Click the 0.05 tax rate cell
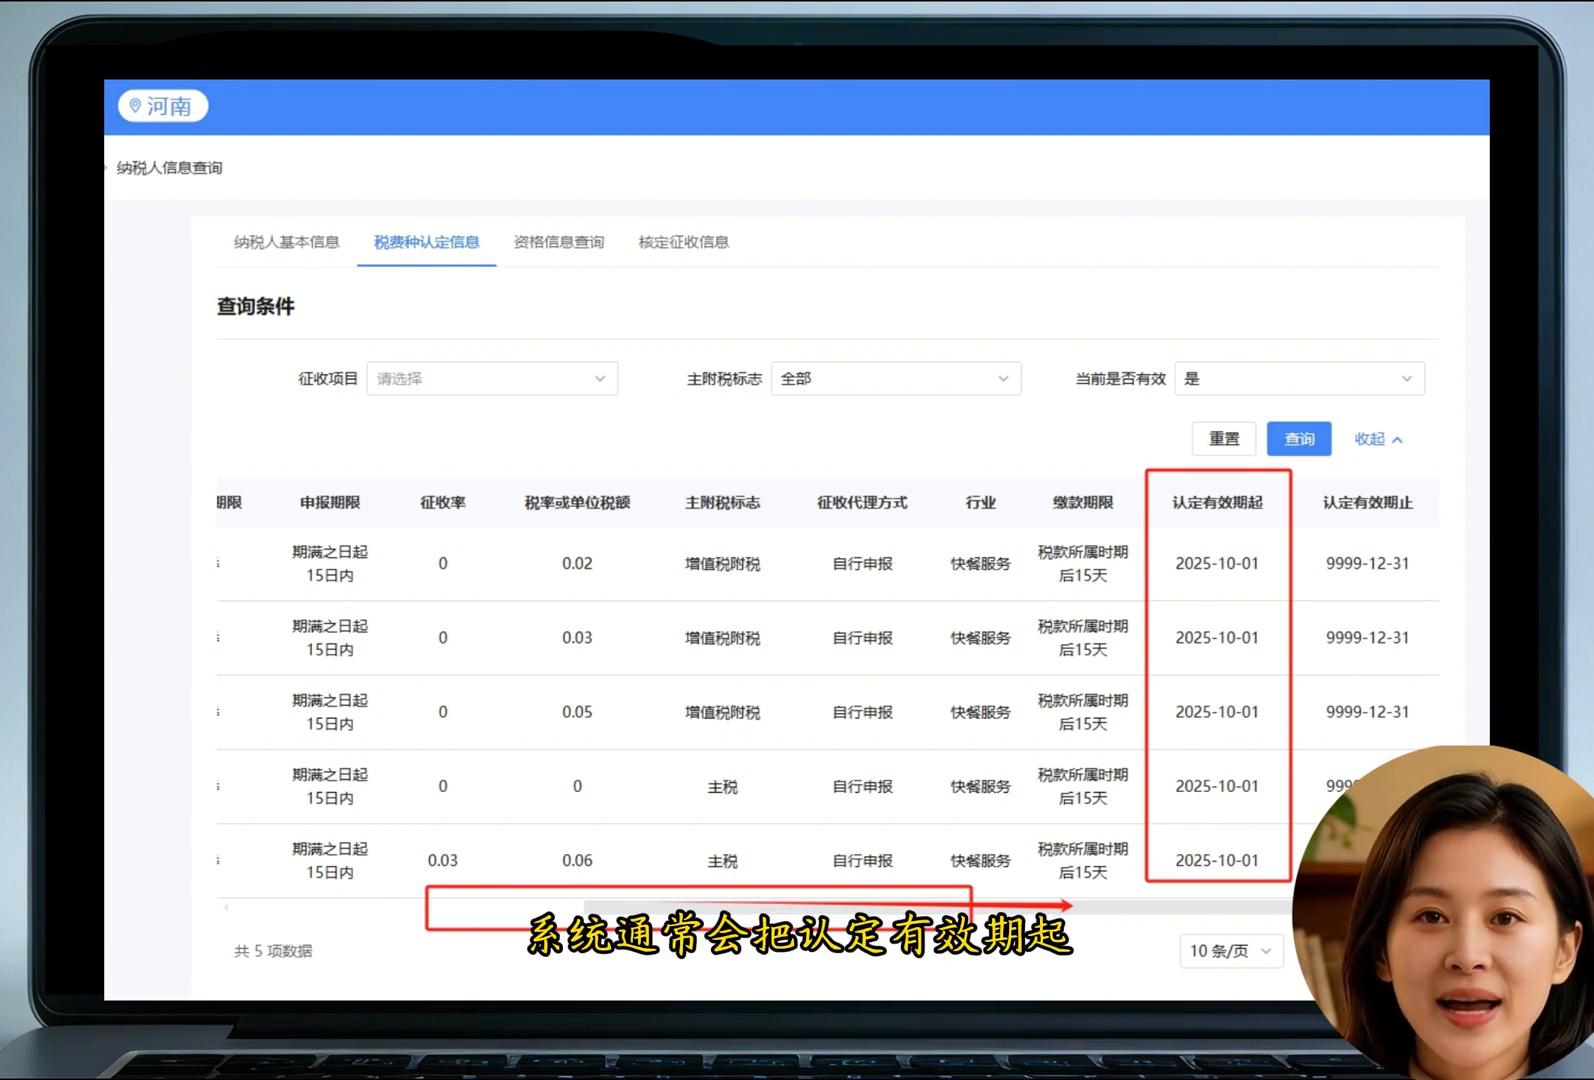The width and height of the screenshot is (1594, 1080). [577, 712]
